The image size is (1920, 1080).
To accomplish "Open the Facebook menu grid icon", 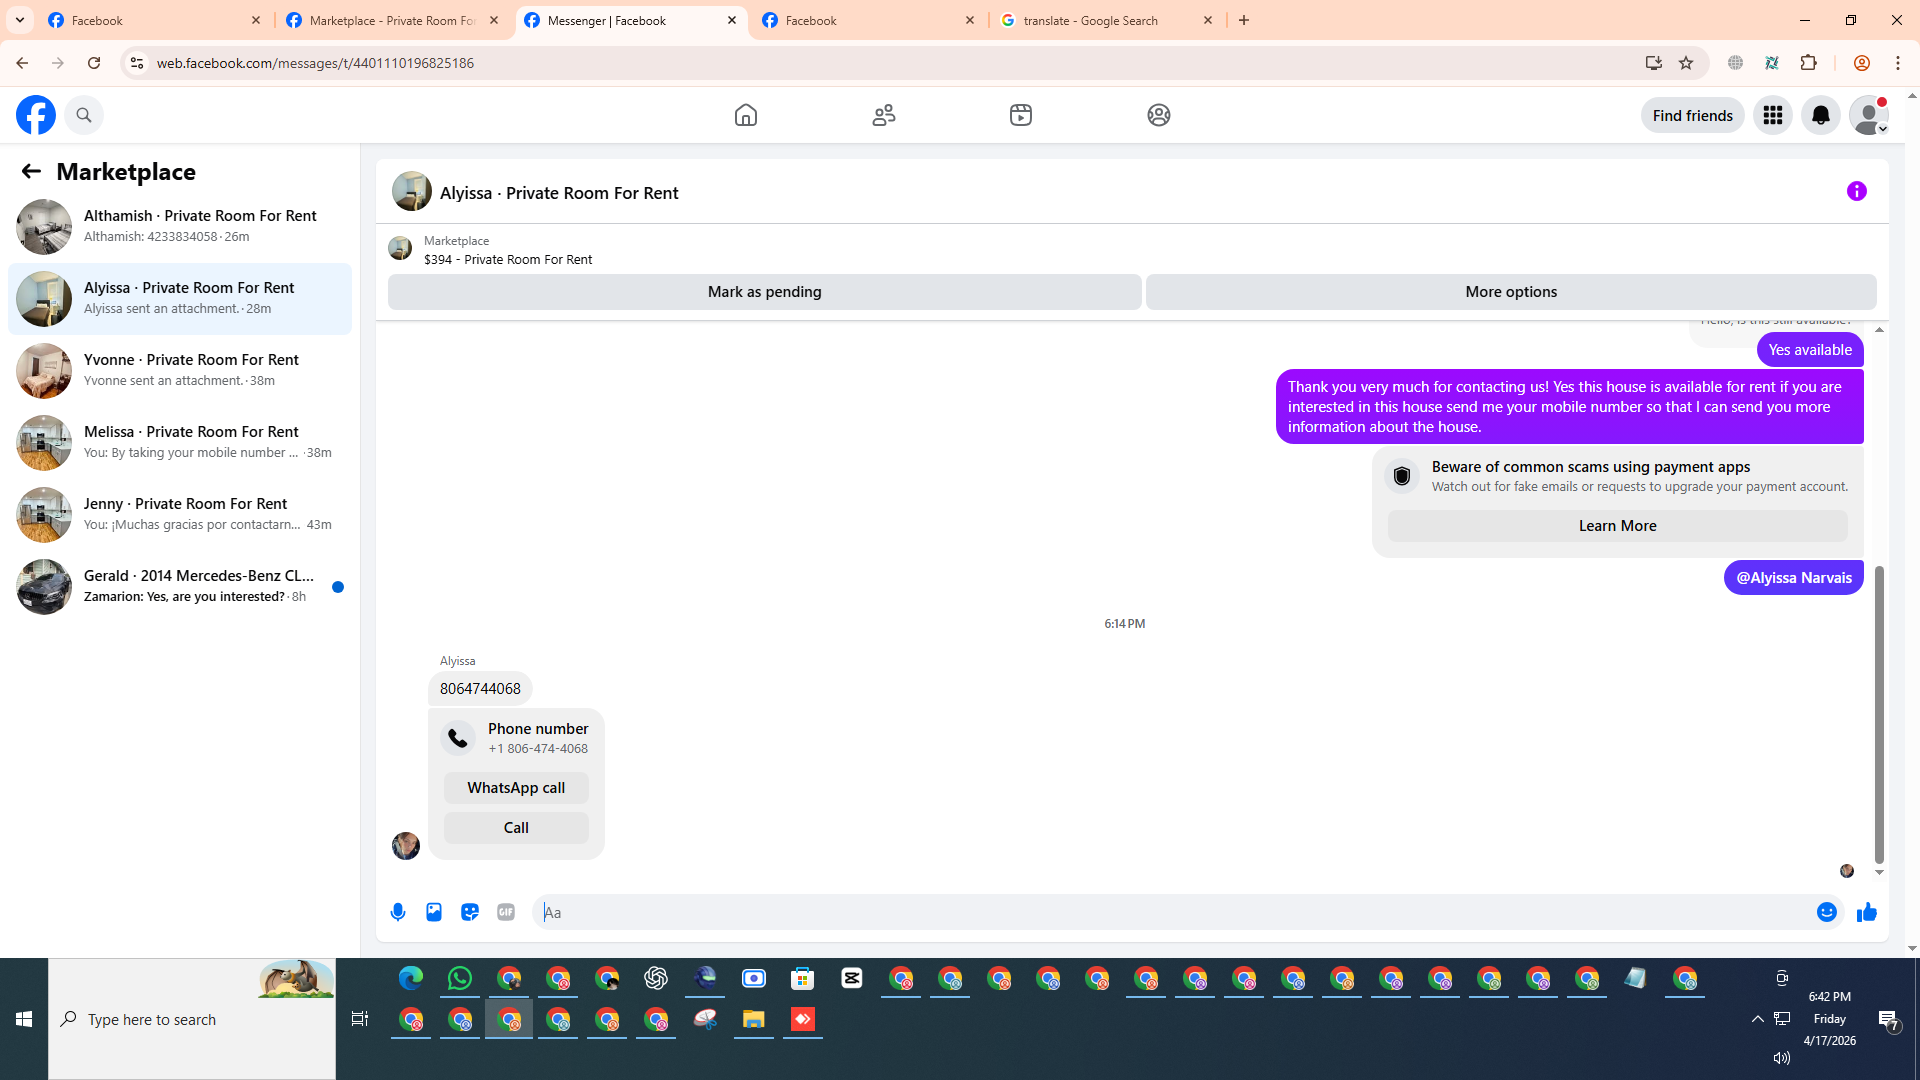I will [1772, 115].
